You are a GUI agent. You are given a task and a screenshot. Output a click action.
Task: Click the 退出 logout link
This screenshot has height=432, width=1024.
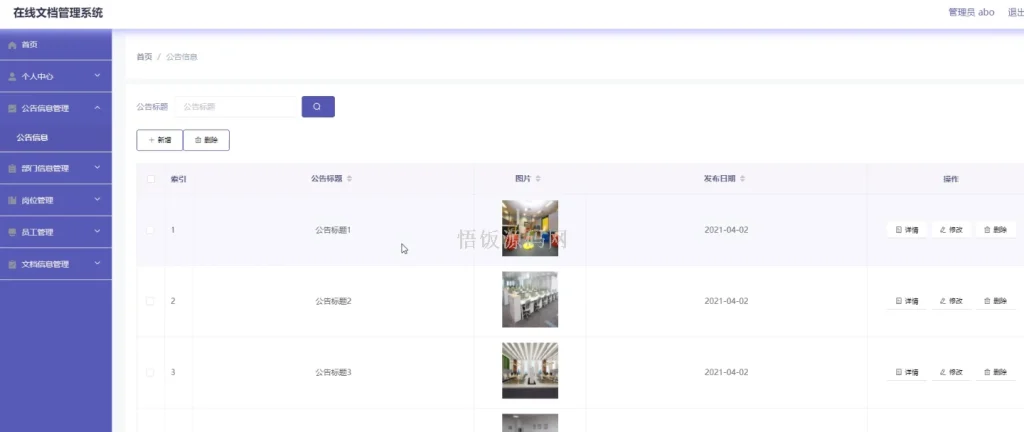1016,12
